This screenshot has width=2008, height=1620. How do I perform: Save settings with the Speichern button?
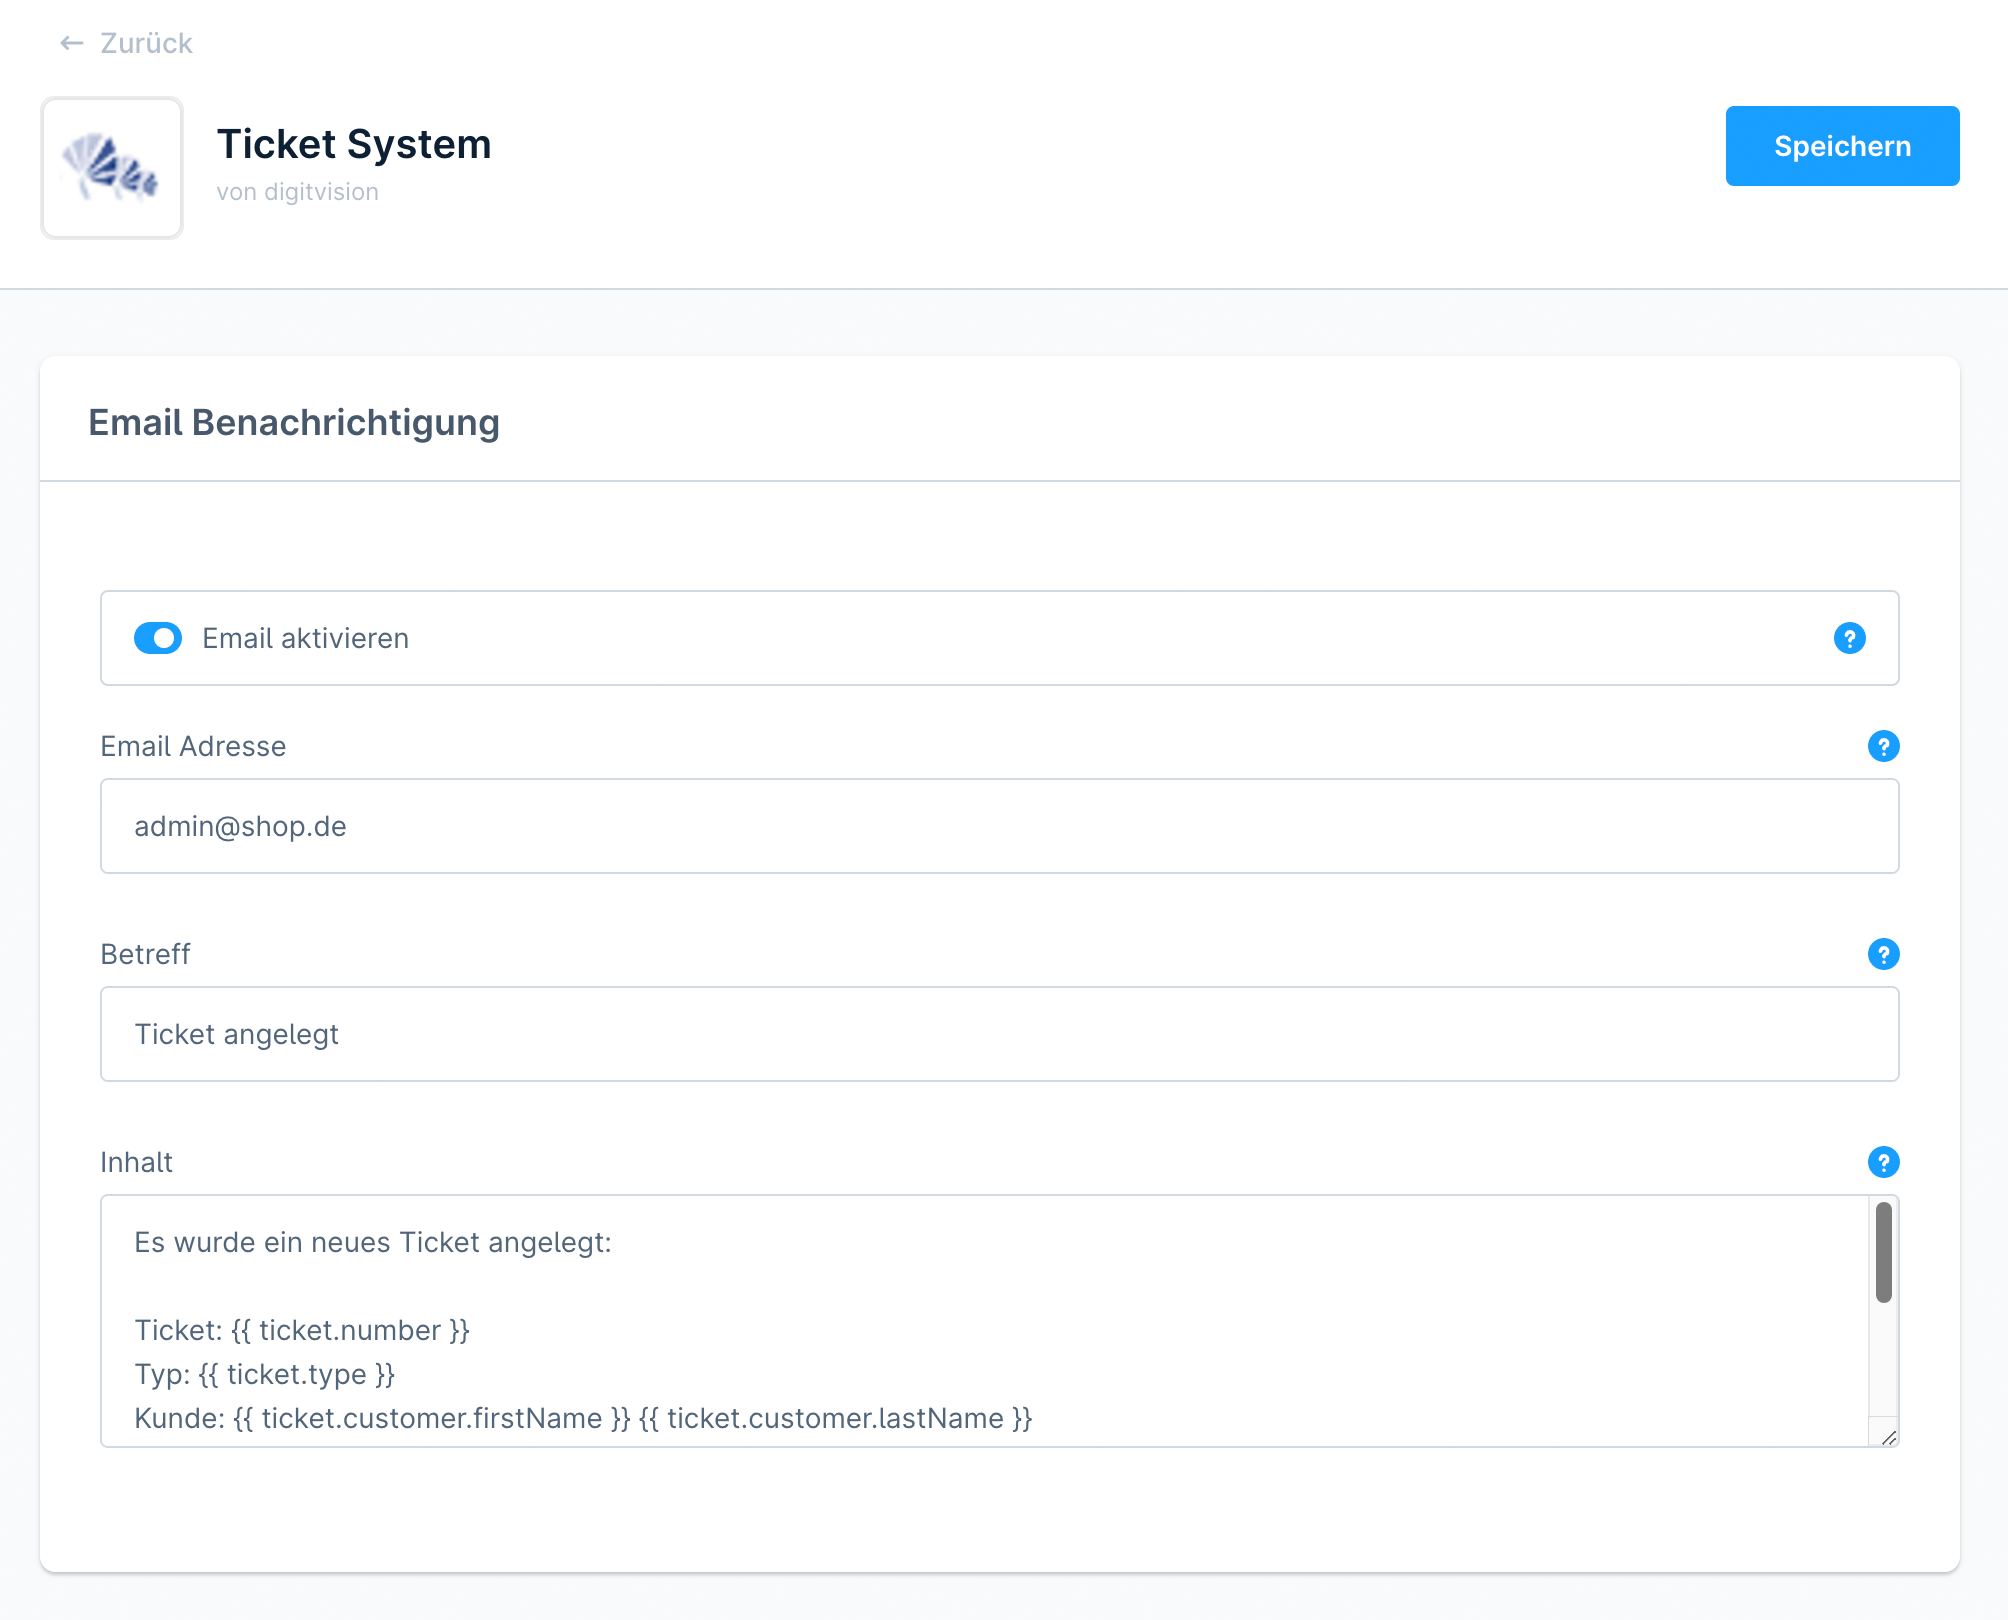tap(1842, 146)
